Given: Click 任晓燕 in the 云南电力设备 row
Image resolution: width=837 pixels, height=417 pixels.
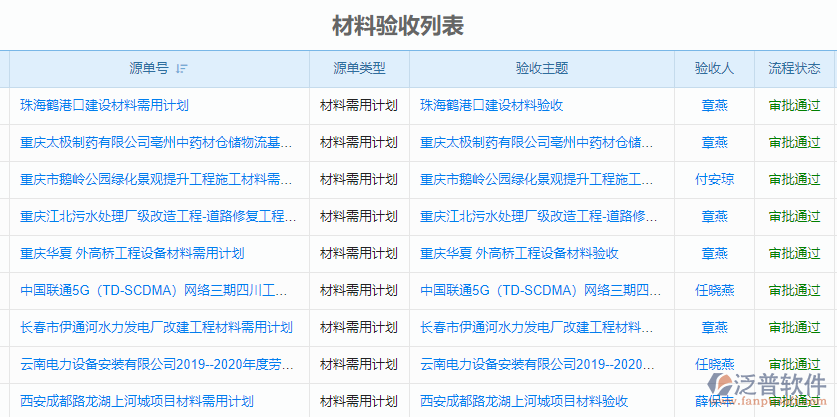Looking at the screenshot, I should pos(714,364).
